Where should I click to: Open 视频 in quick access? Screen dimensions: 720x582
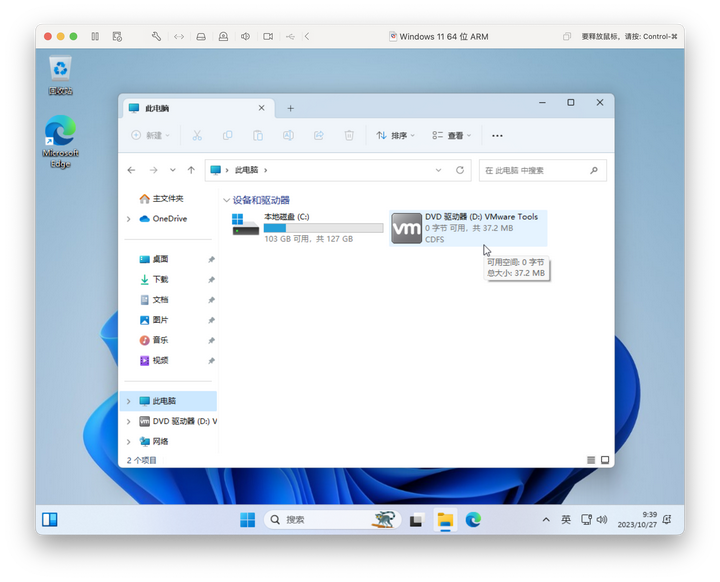tap(154, 361)
